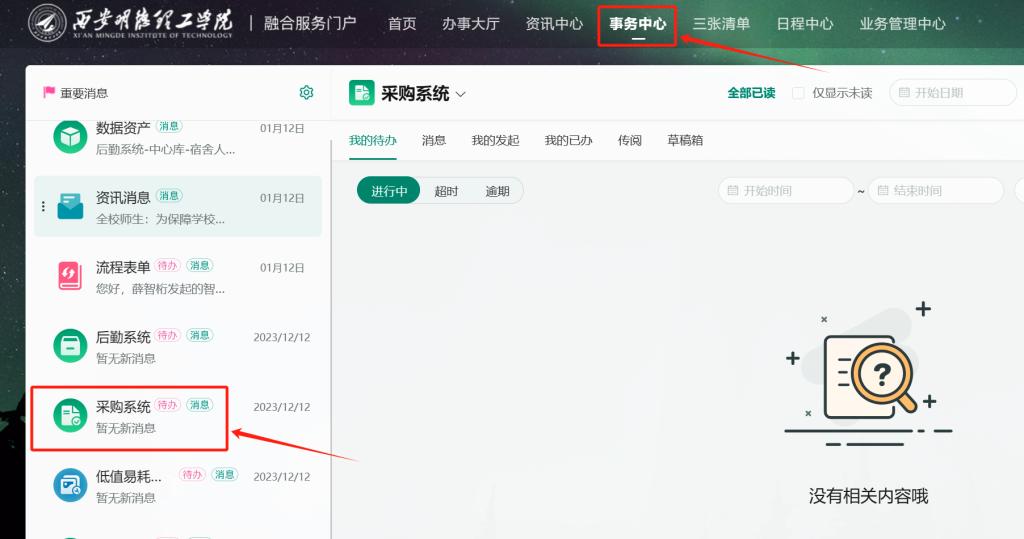Open 事务中心 in top navigation
The image size is (1024, 539).
tap(637, 24)
